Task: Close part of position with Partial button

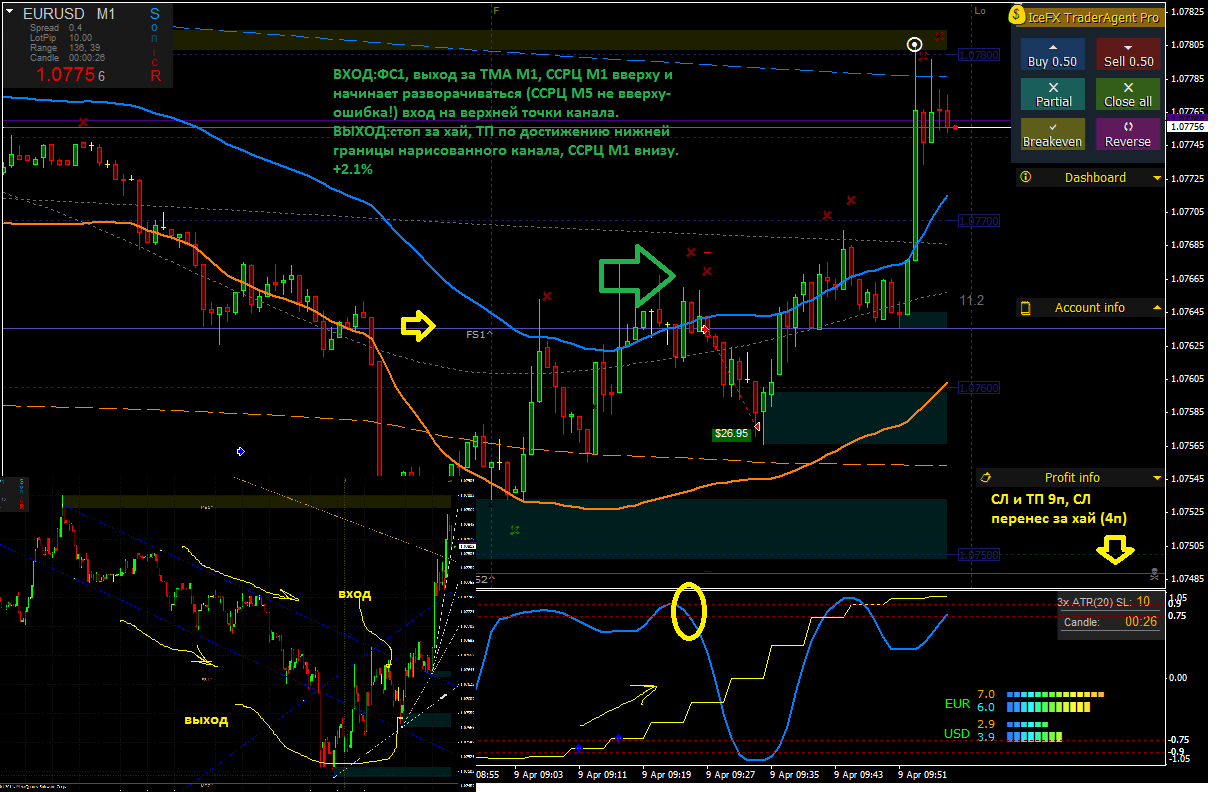Action: (x=1053, y=94)
